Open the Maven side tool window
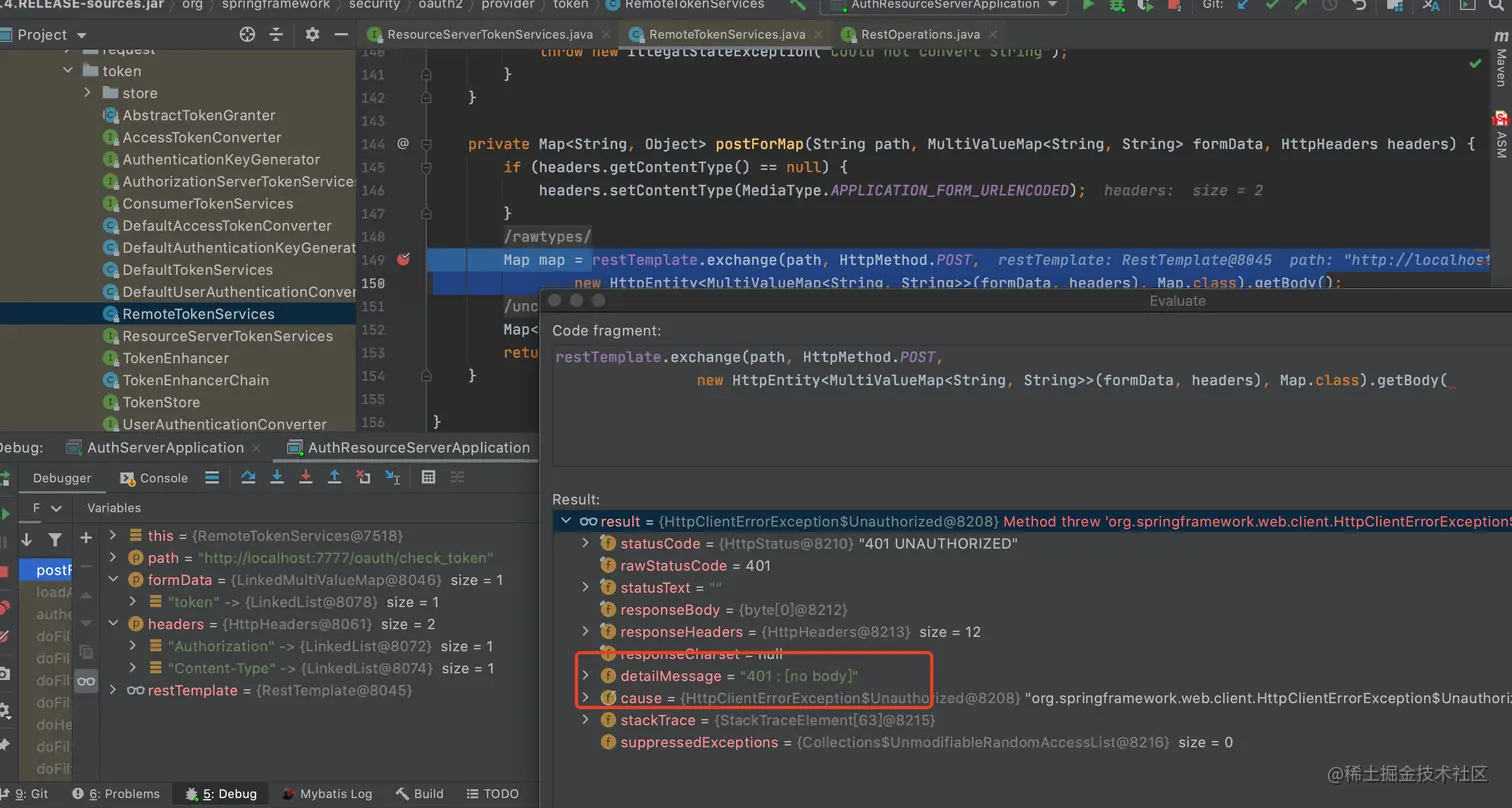 pyautogui.click(x=1501, y=60)
